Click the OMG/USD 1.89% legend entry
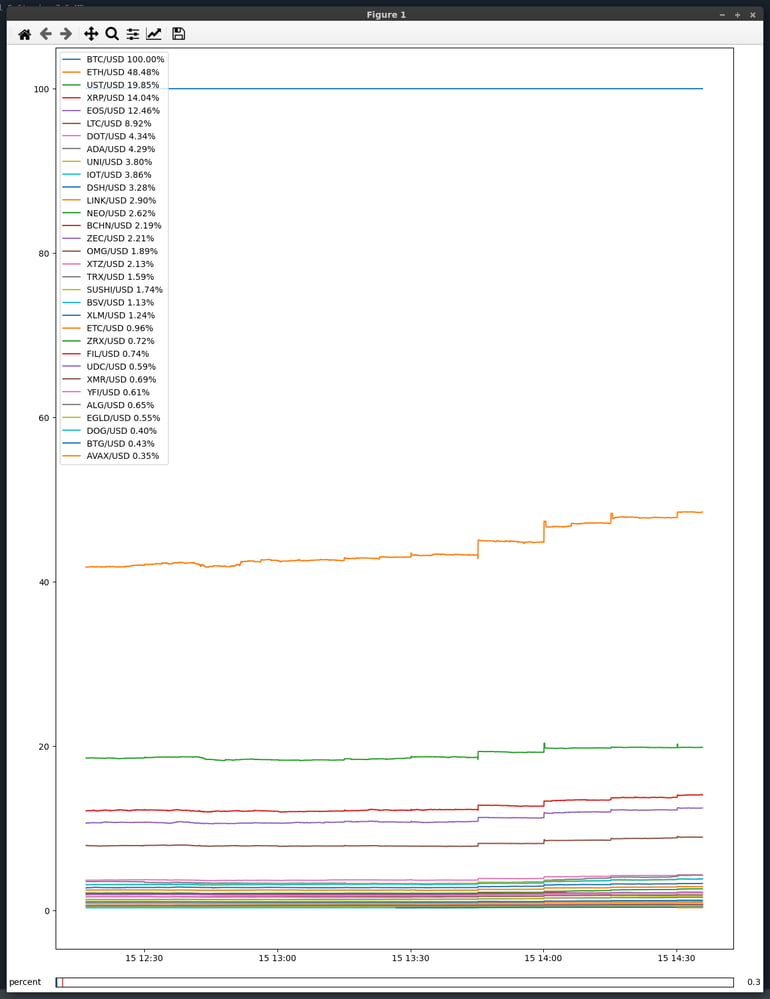770x999 pixels. pos(110,251)
